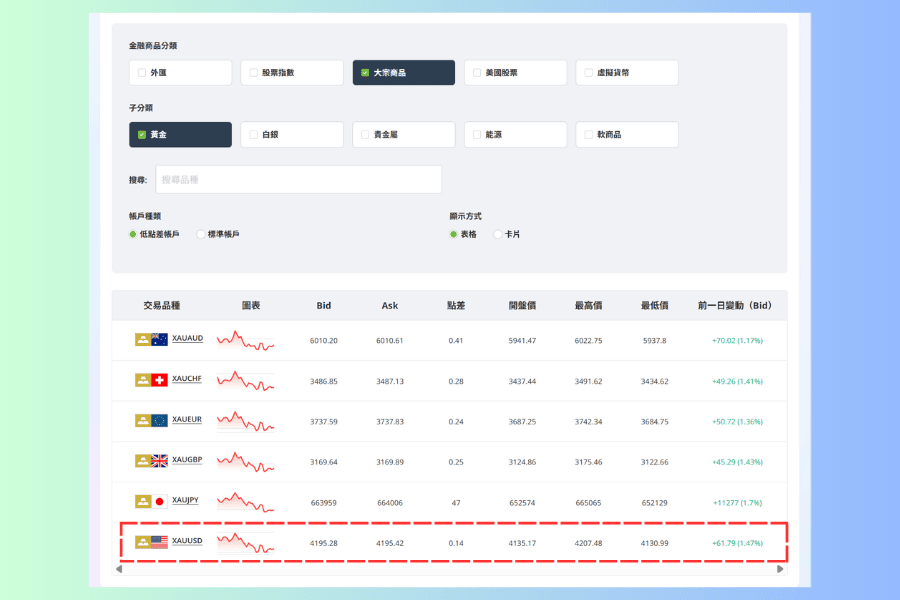Check the 美國股票 category checkbox
Image resolution: width=900 pixels, height=600 pixels.
click(x=477, y=73)
